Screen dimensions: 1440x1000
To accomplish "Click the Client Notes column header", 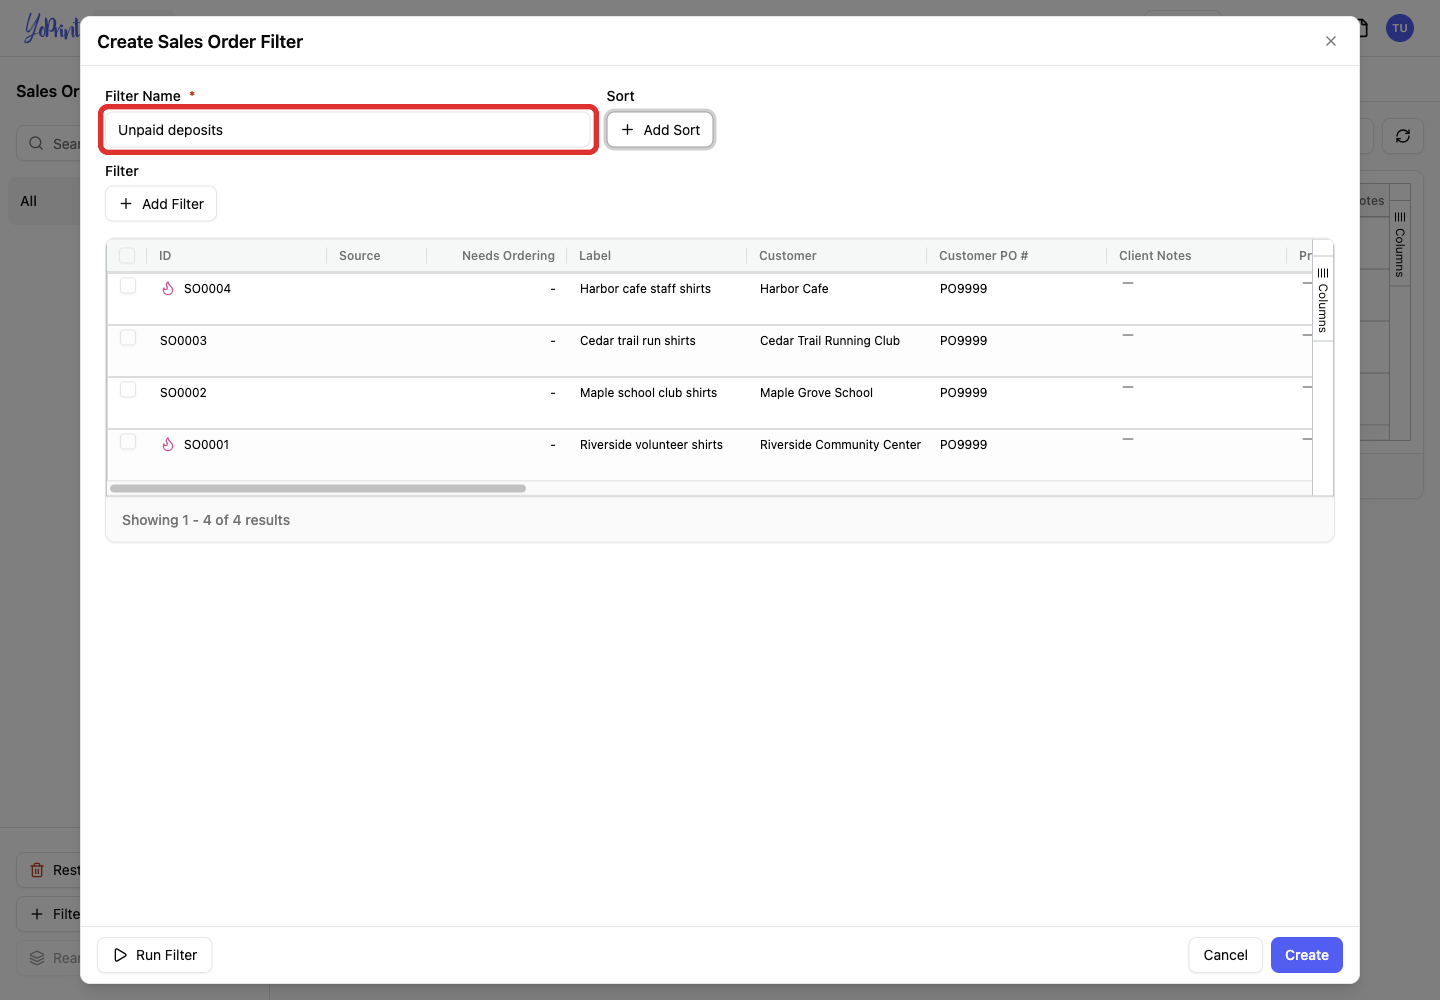I will tap(1155, 256).
